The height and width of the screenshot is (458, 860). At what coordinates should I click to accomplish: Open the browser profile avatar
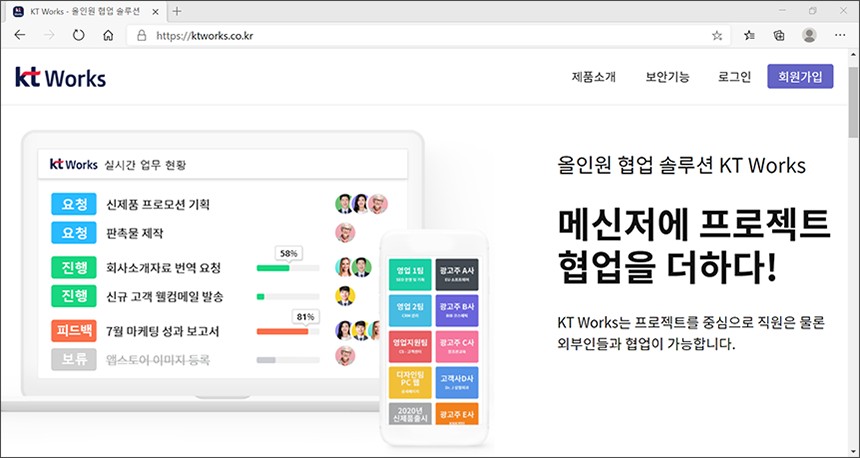point(808,35)
